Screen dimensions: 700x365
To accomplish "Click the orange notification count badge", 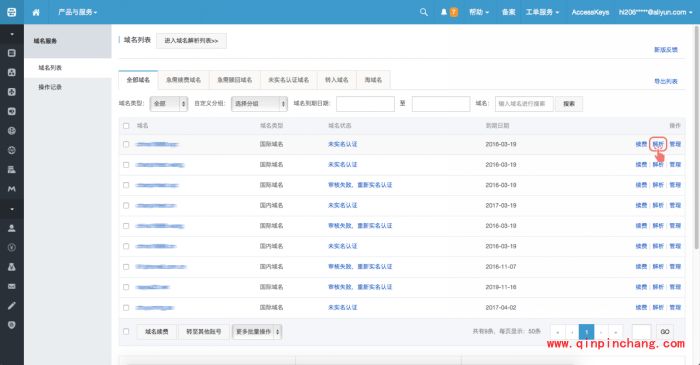I will tap(454, 12).
